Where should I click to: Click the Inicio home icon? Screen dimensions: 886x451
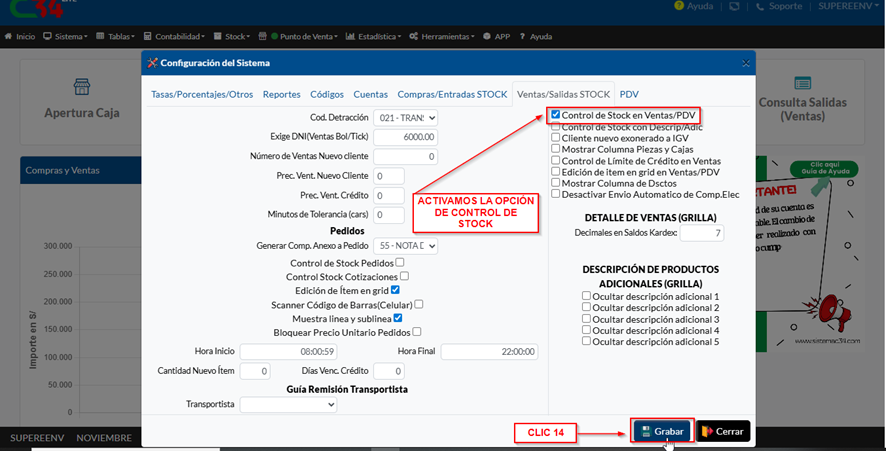(9, 37)
